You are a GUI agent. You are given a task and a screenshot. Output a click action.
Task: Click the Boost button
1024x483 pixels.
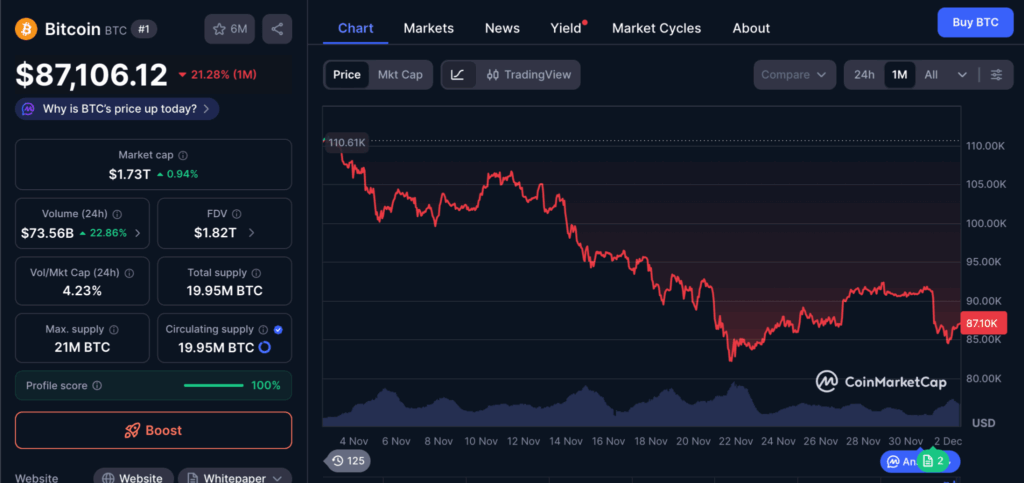click(x=153, y=430)
